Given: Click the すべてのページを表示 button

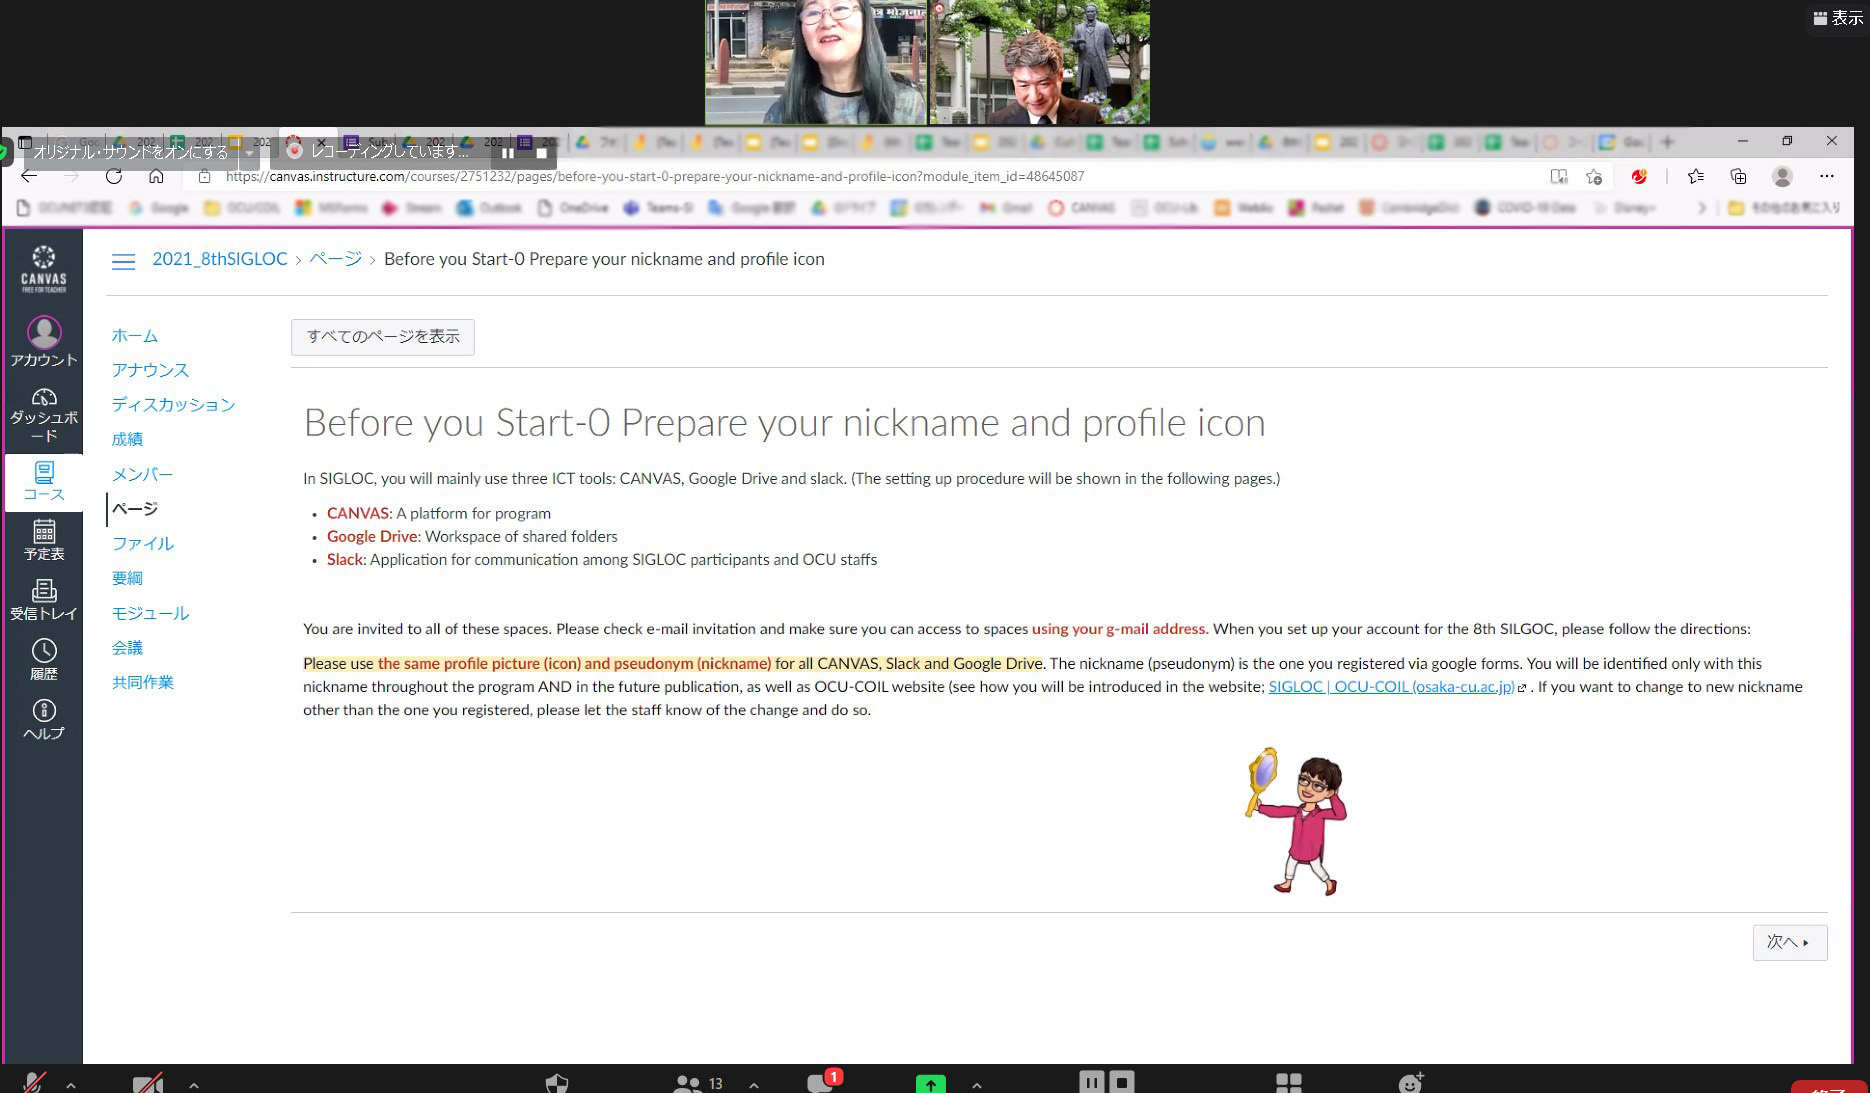Looking at the screenshot, I should [383, 337].
